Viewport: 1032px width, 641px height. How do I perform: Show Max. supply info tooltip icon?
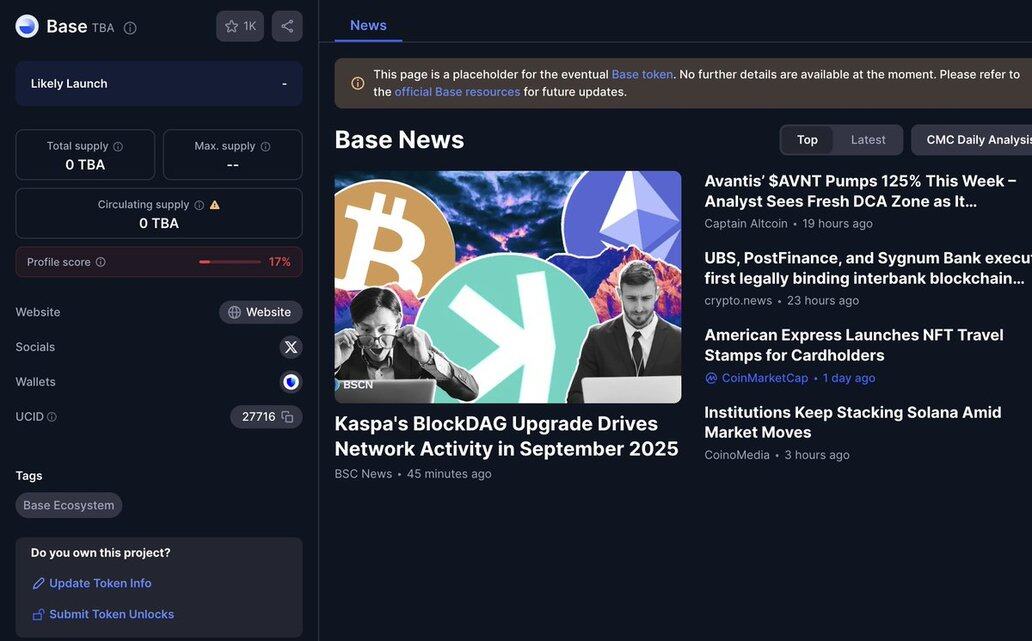tap(265, 146)
